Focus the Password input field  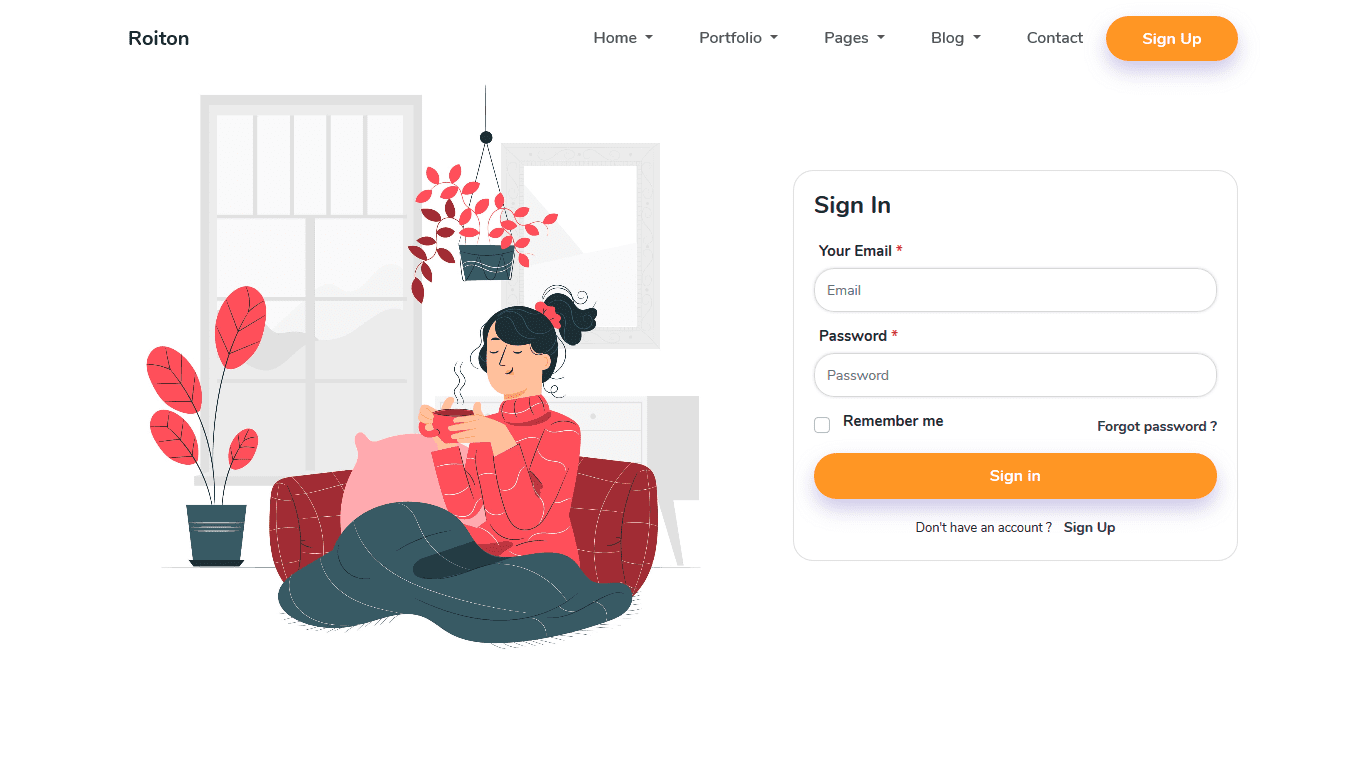[x=1015, y=375]
